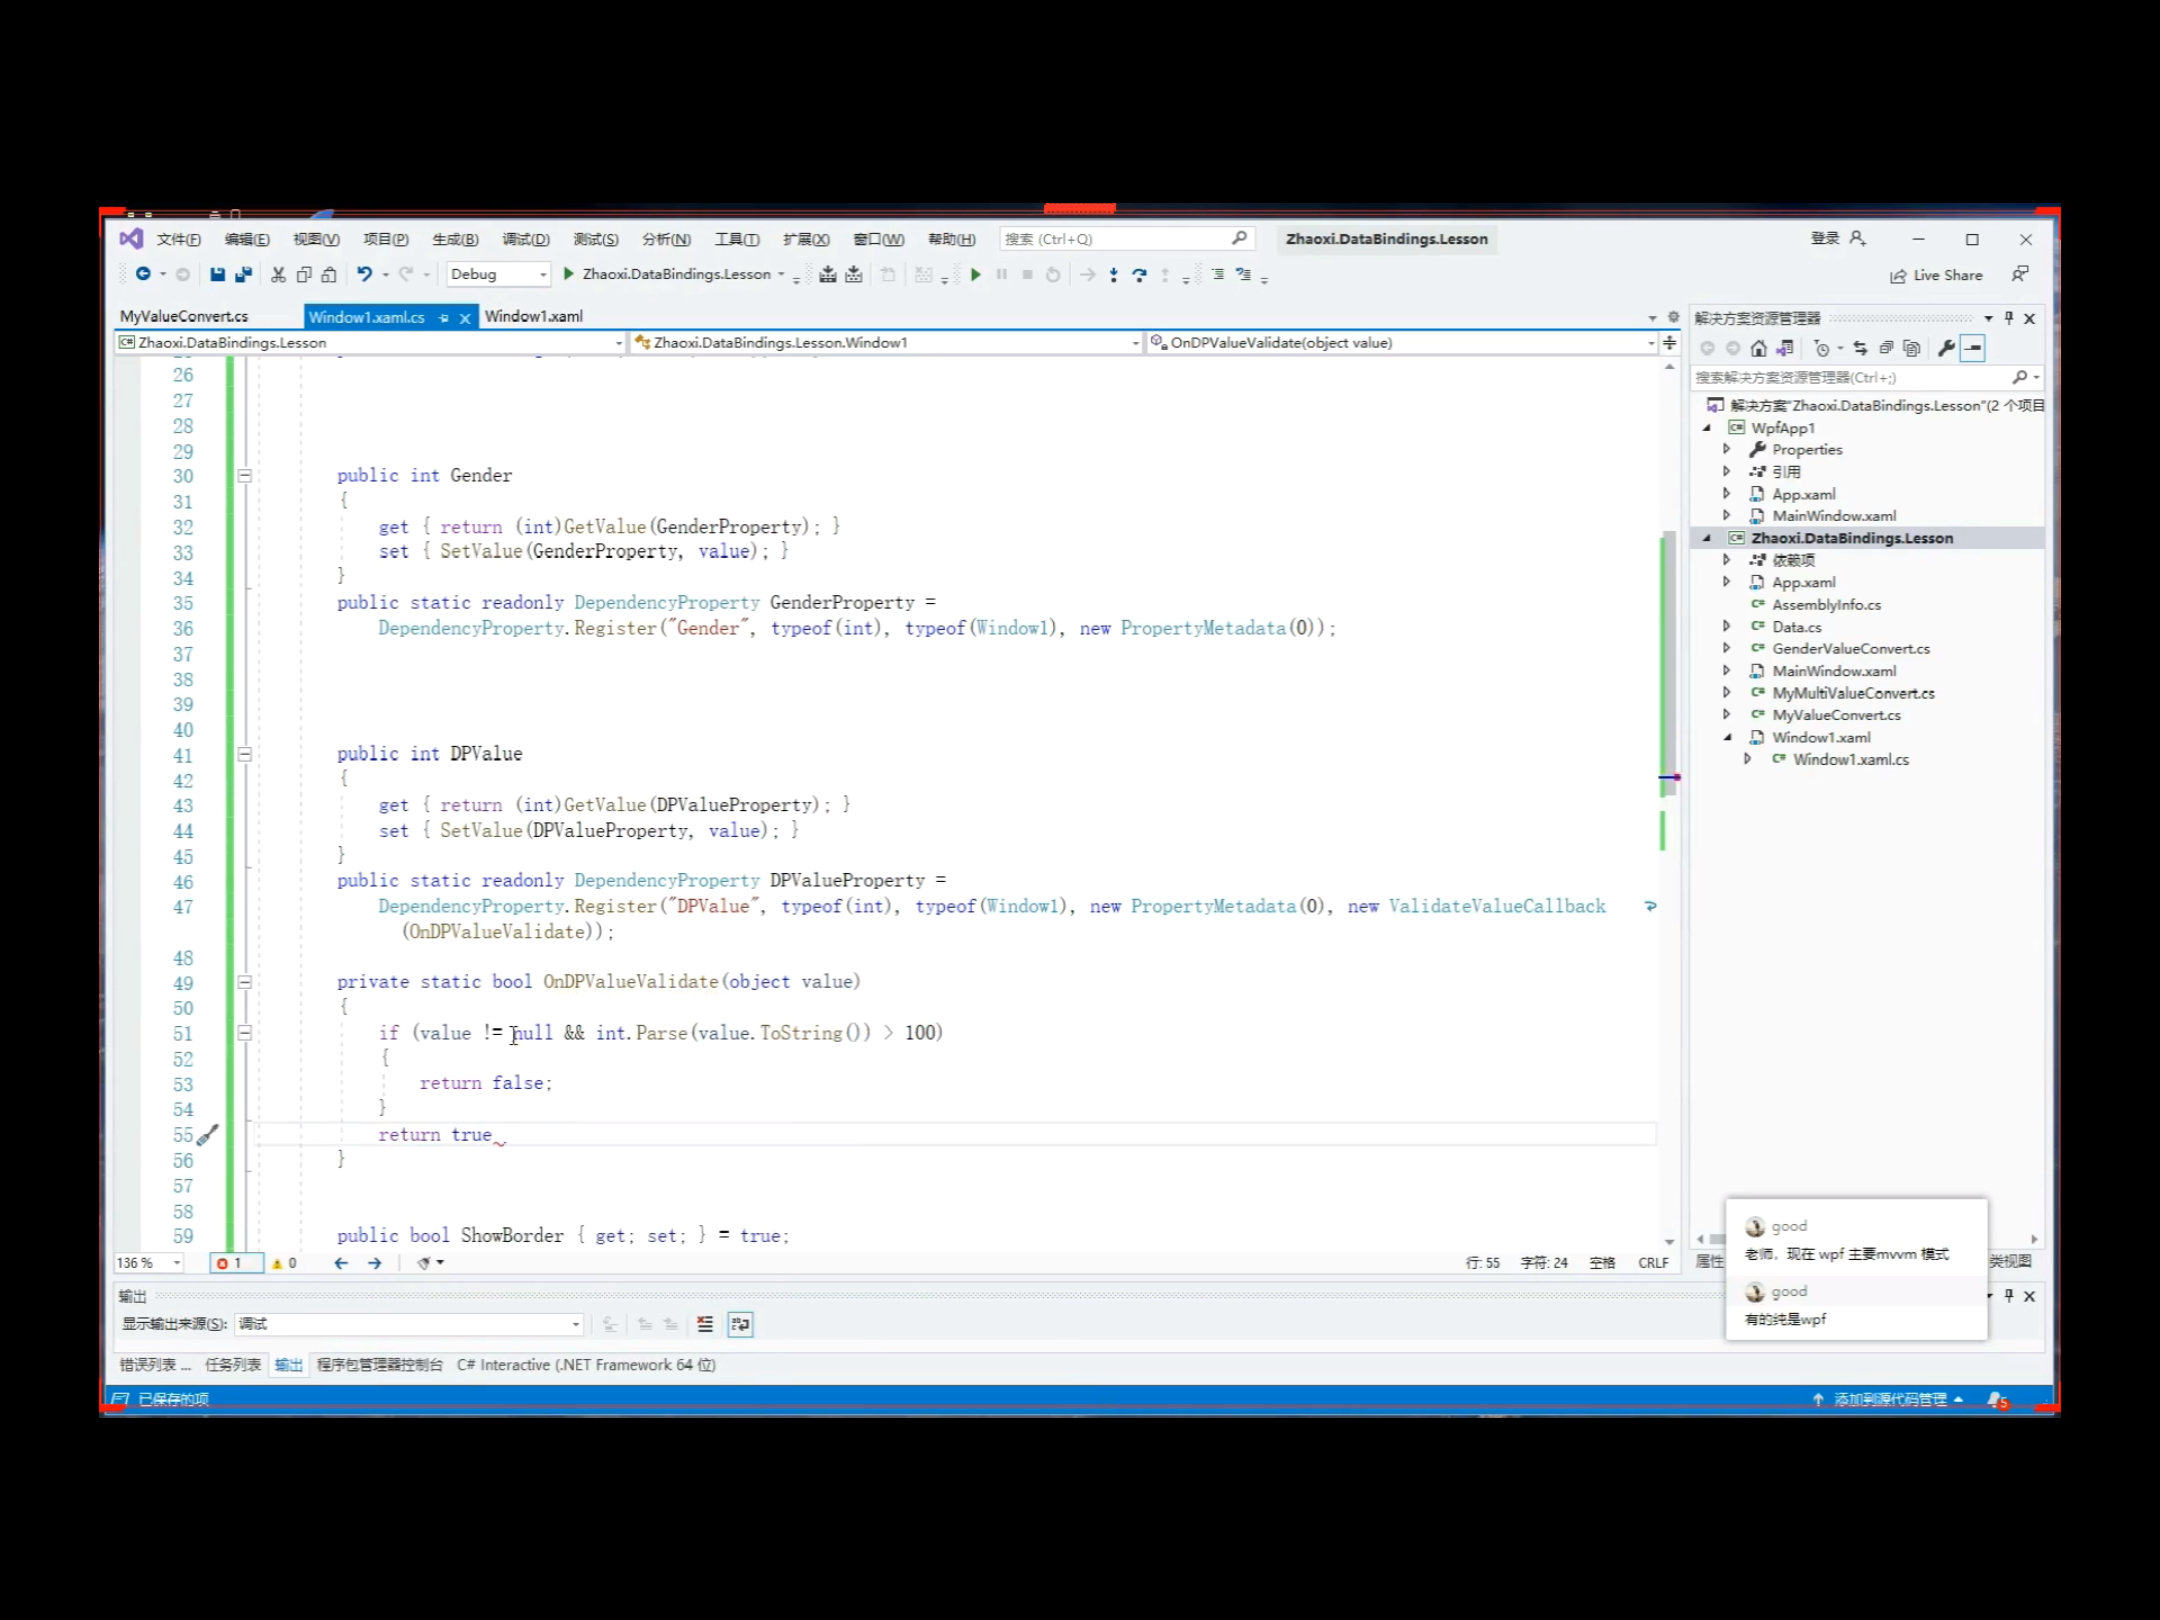Viewport: 2160px width, 1620px height.
Task: Click Sync with Active Document arrows icon
Action: click(x=1860, y=348)
